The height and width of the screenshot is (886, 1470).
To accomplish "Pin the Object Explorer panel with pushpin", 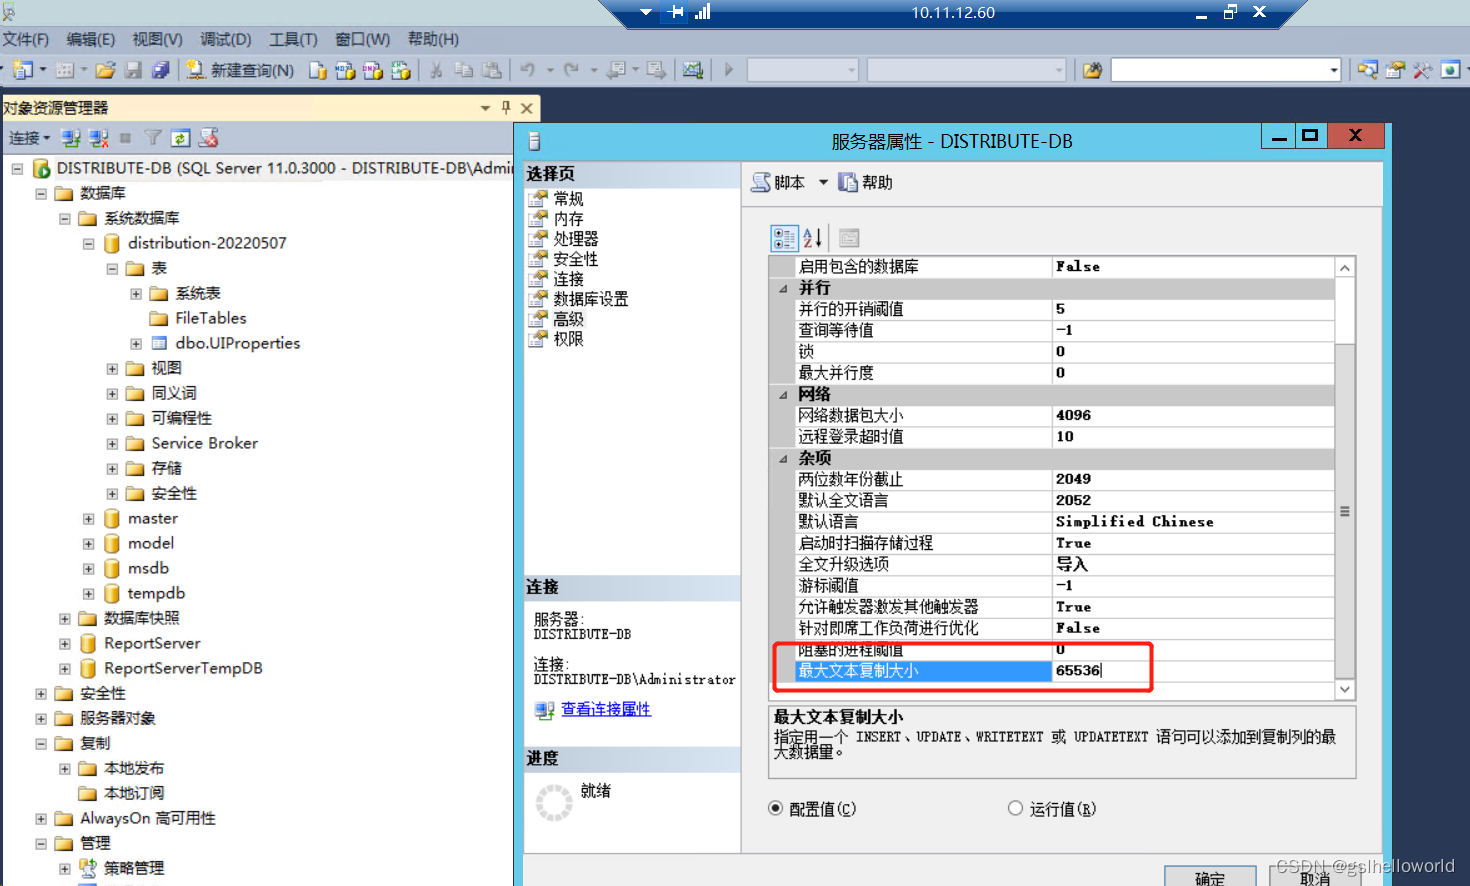I will (506, 107).
